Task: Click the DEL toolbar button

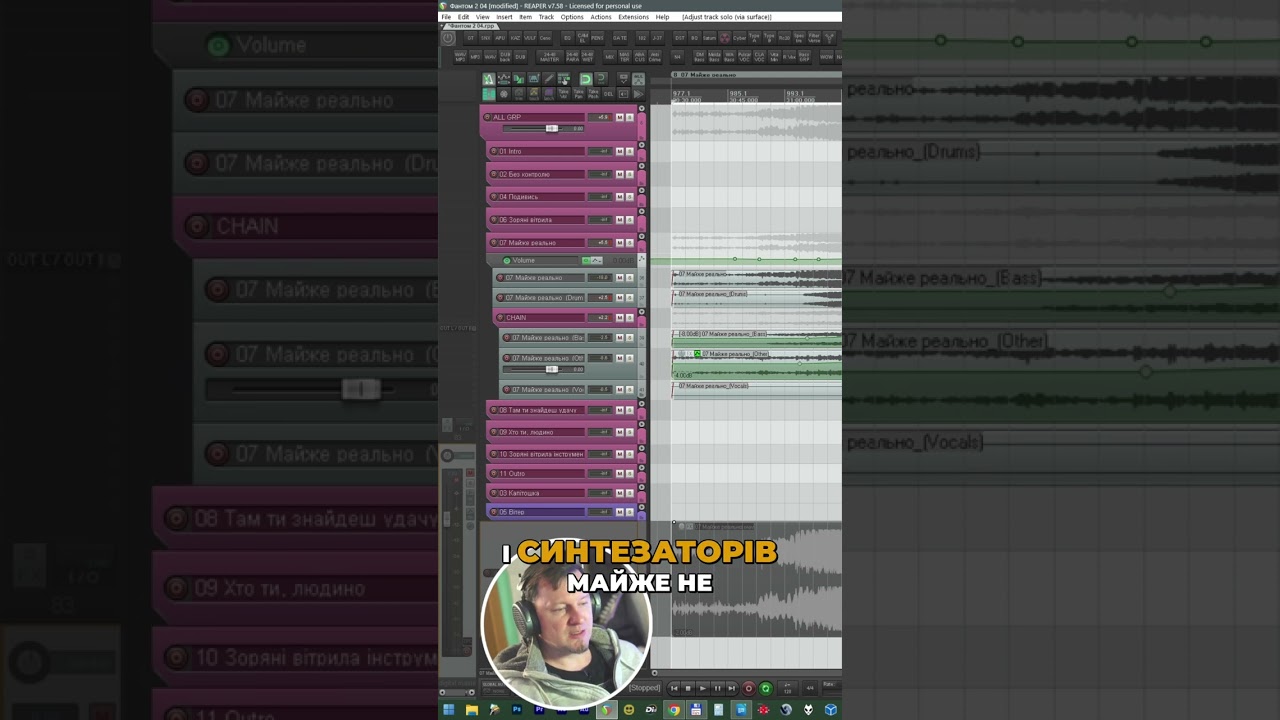Action: pos(608,94)
